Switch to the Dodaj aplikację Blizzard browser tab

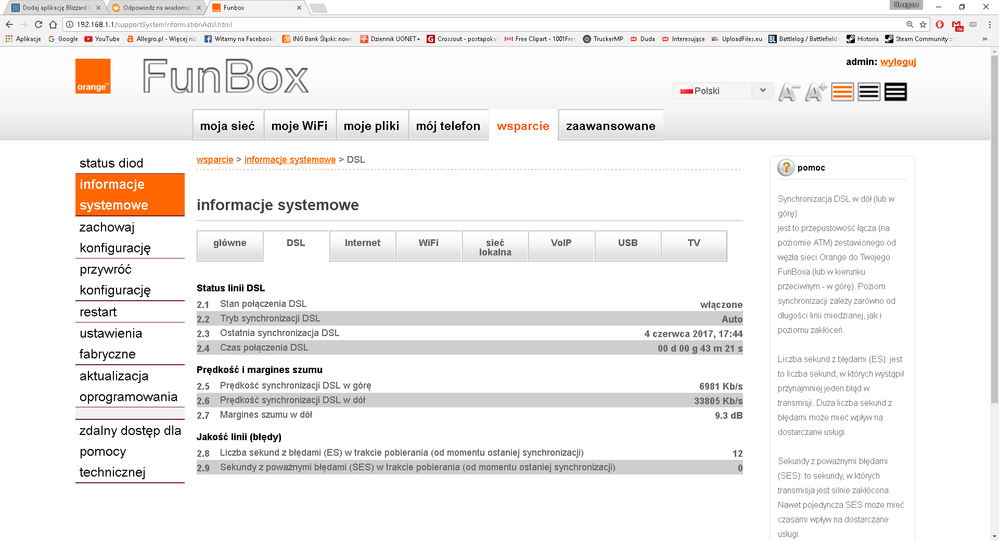point(54,8)
